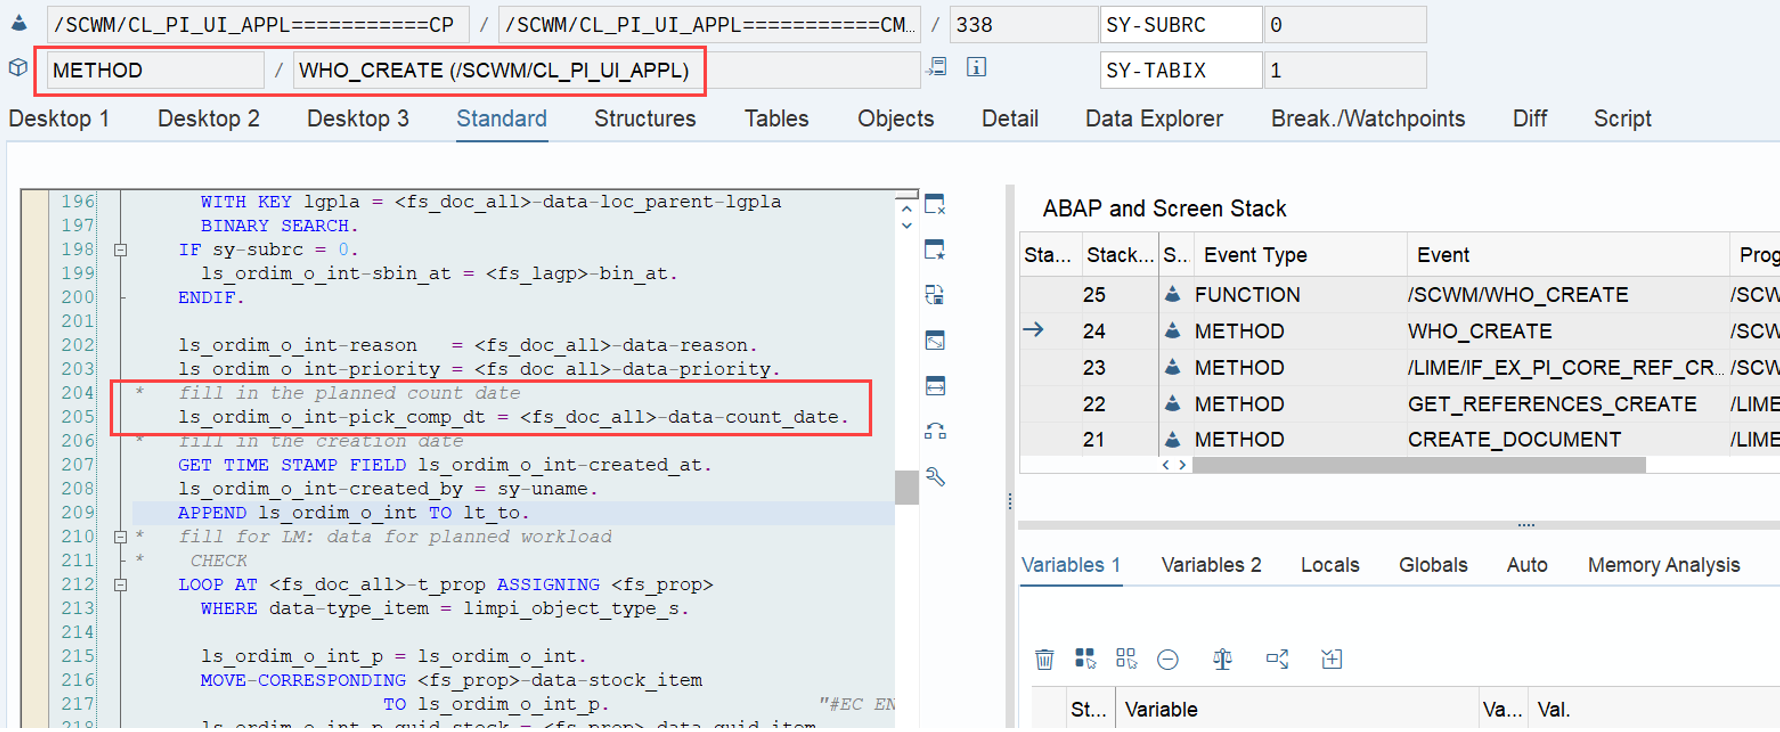The image size is (1780, 732).
Task: Click the vertical scrollbar thumb of the code editor
Action: [906, 487]
